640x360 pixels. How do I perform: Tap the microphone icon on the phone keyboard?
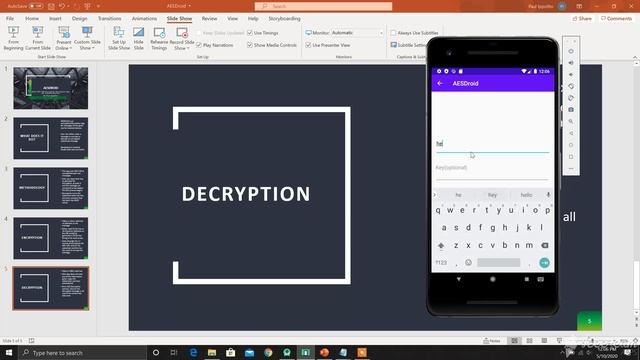coord(548,195)
